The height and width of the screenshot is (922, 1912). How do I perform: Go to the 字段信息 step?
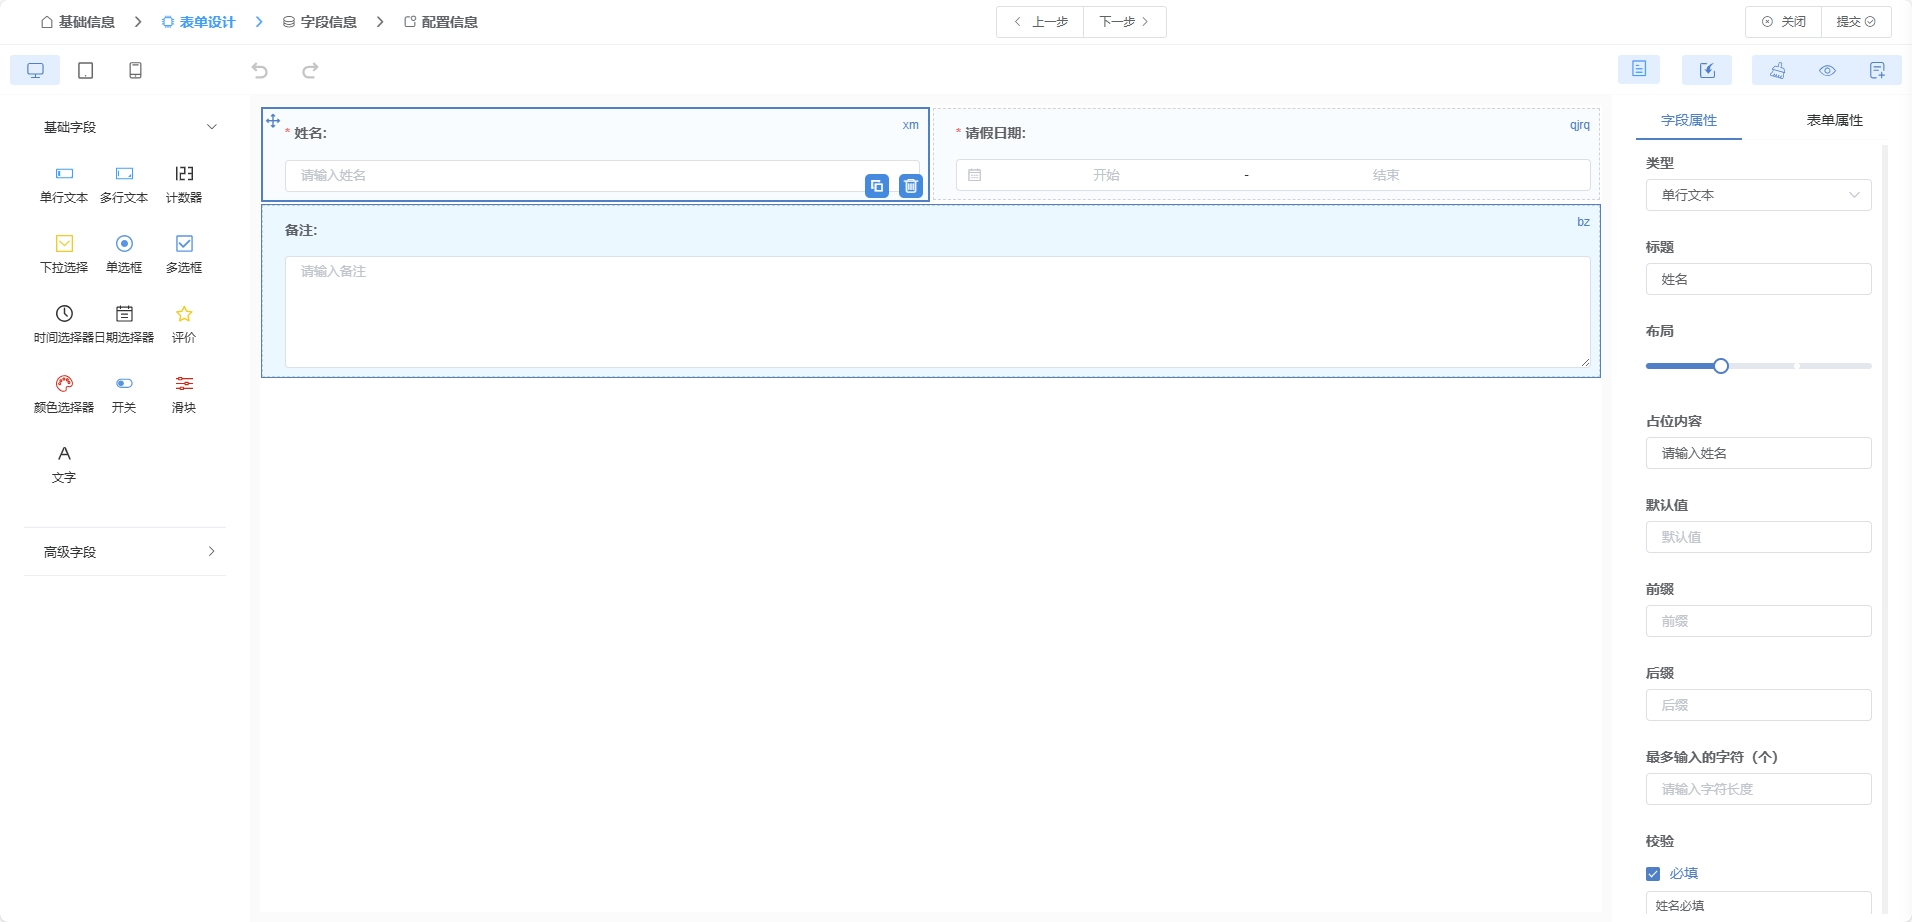click(x=320, y=22)
